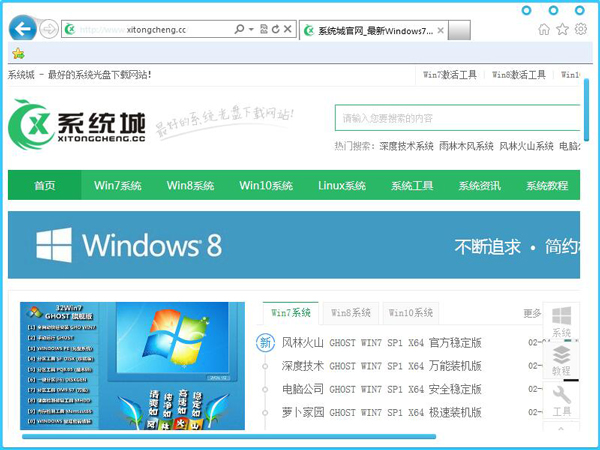Viewport: 600px width, 450px height.
Task: Select 首页 in the green navigation
Action: (45, 185)
